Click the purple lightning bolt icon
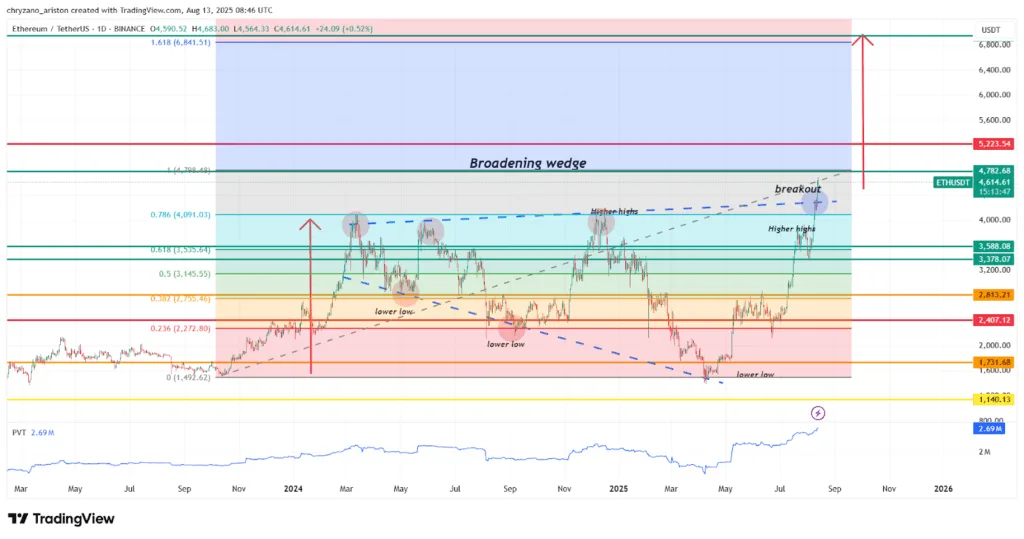This screenshot has width=1024, height=539. click(818, 412)
